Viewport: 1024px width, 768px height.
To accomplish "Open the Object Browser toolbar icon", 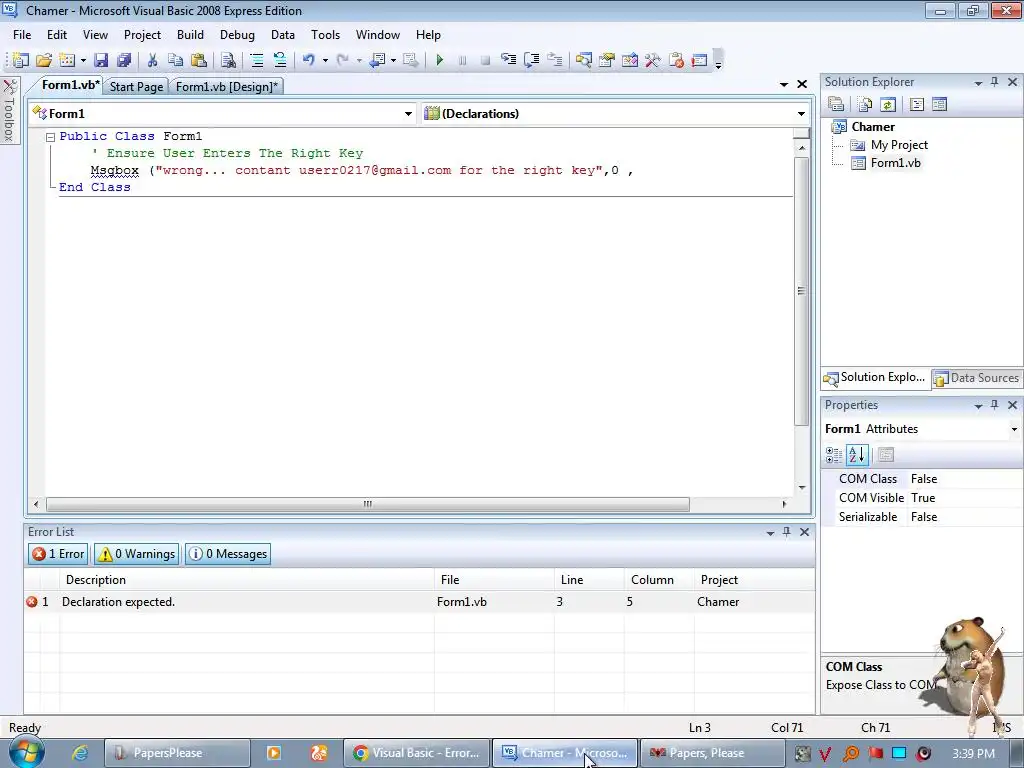I will pos(630,61).
